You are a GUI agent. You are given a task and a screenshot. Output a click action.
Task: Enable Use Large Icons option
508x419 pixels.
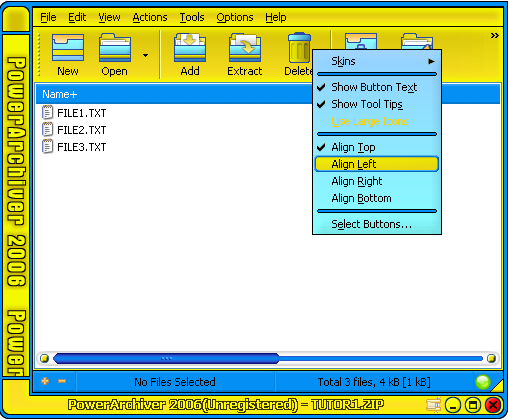[377, 121]
